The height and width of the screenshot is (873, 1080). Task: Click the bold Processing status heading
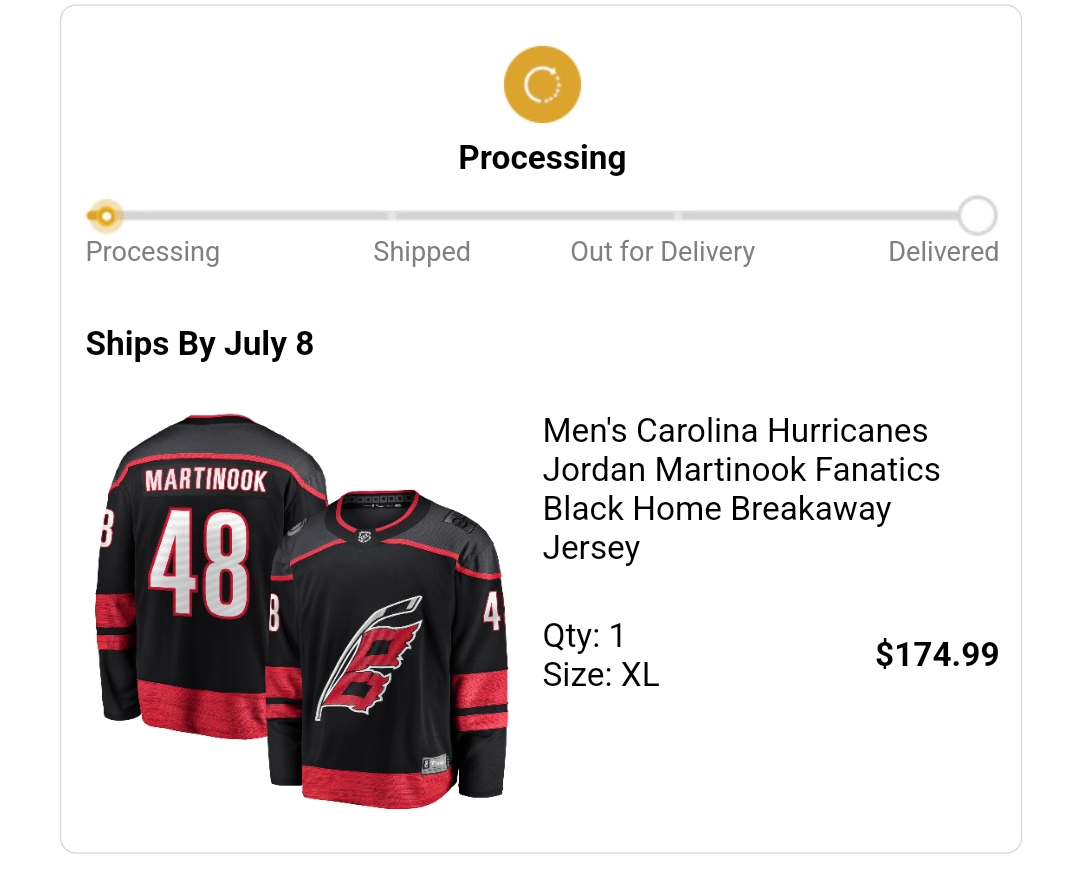pos(542,158)
